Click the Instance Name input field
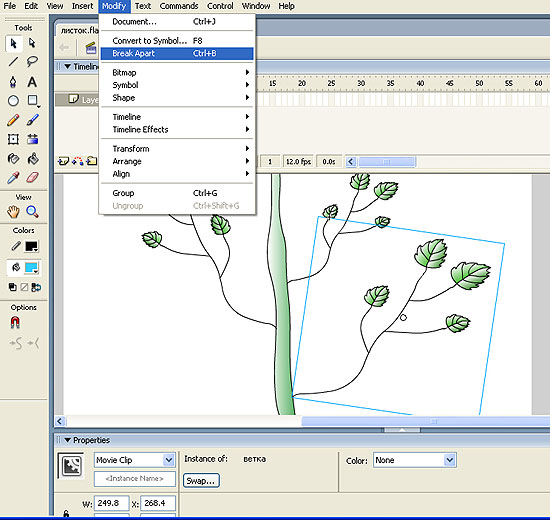The width and height of the screenshot is (550, 520). (x=135, y=479)
